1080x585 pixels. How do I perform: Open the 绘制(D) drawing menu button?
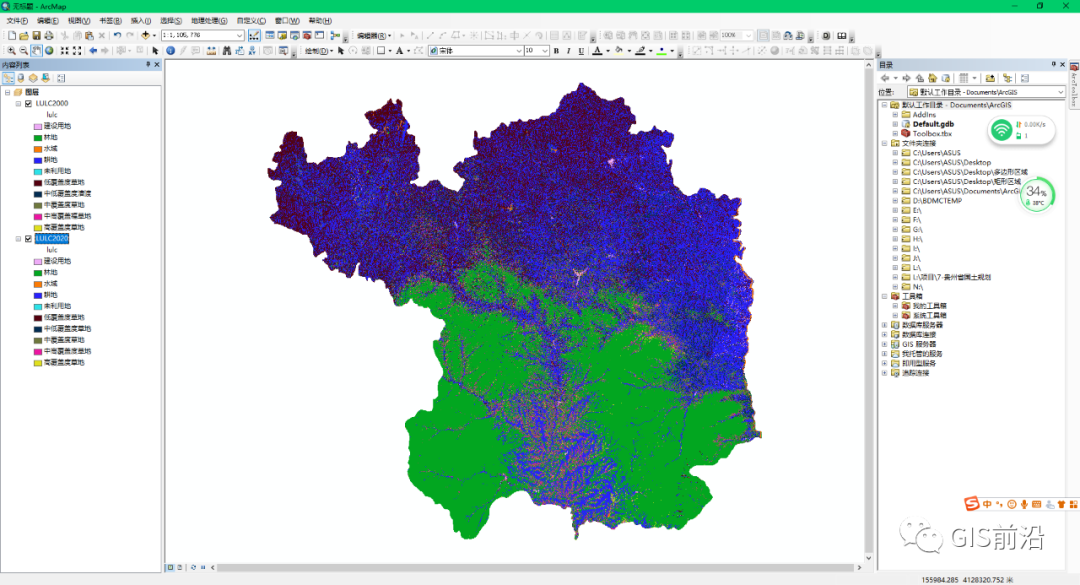319,50
